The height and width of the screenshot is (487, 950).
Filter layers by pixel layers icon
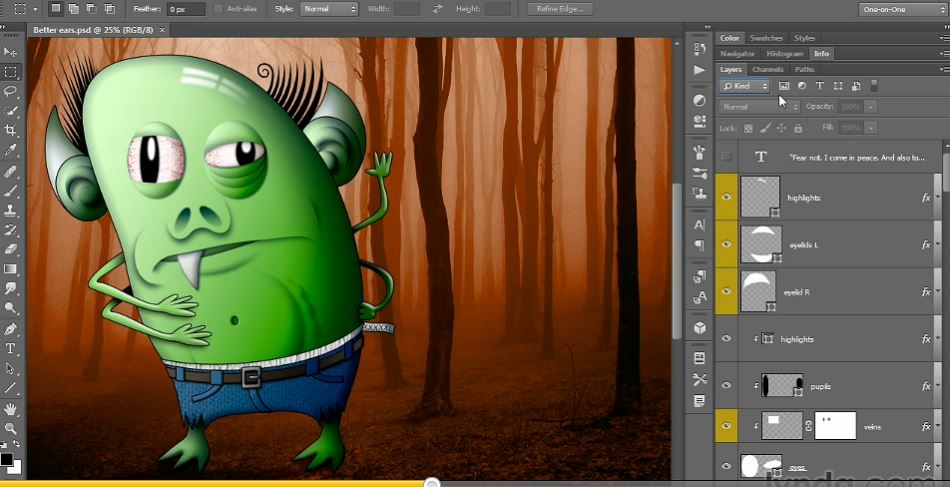coord(784,86)
